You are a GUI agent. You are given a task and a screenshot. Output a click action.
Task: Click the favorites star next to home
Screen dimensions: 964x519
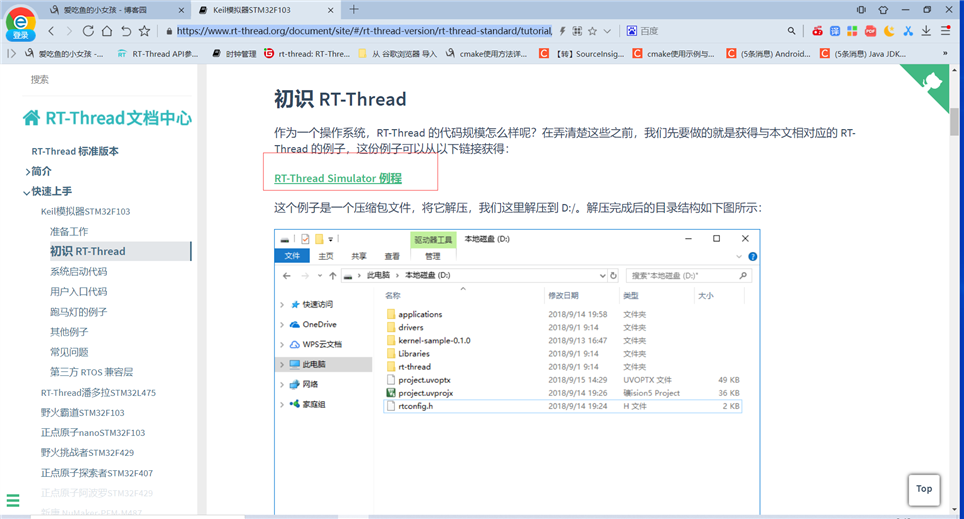click(x=144, y=31)
